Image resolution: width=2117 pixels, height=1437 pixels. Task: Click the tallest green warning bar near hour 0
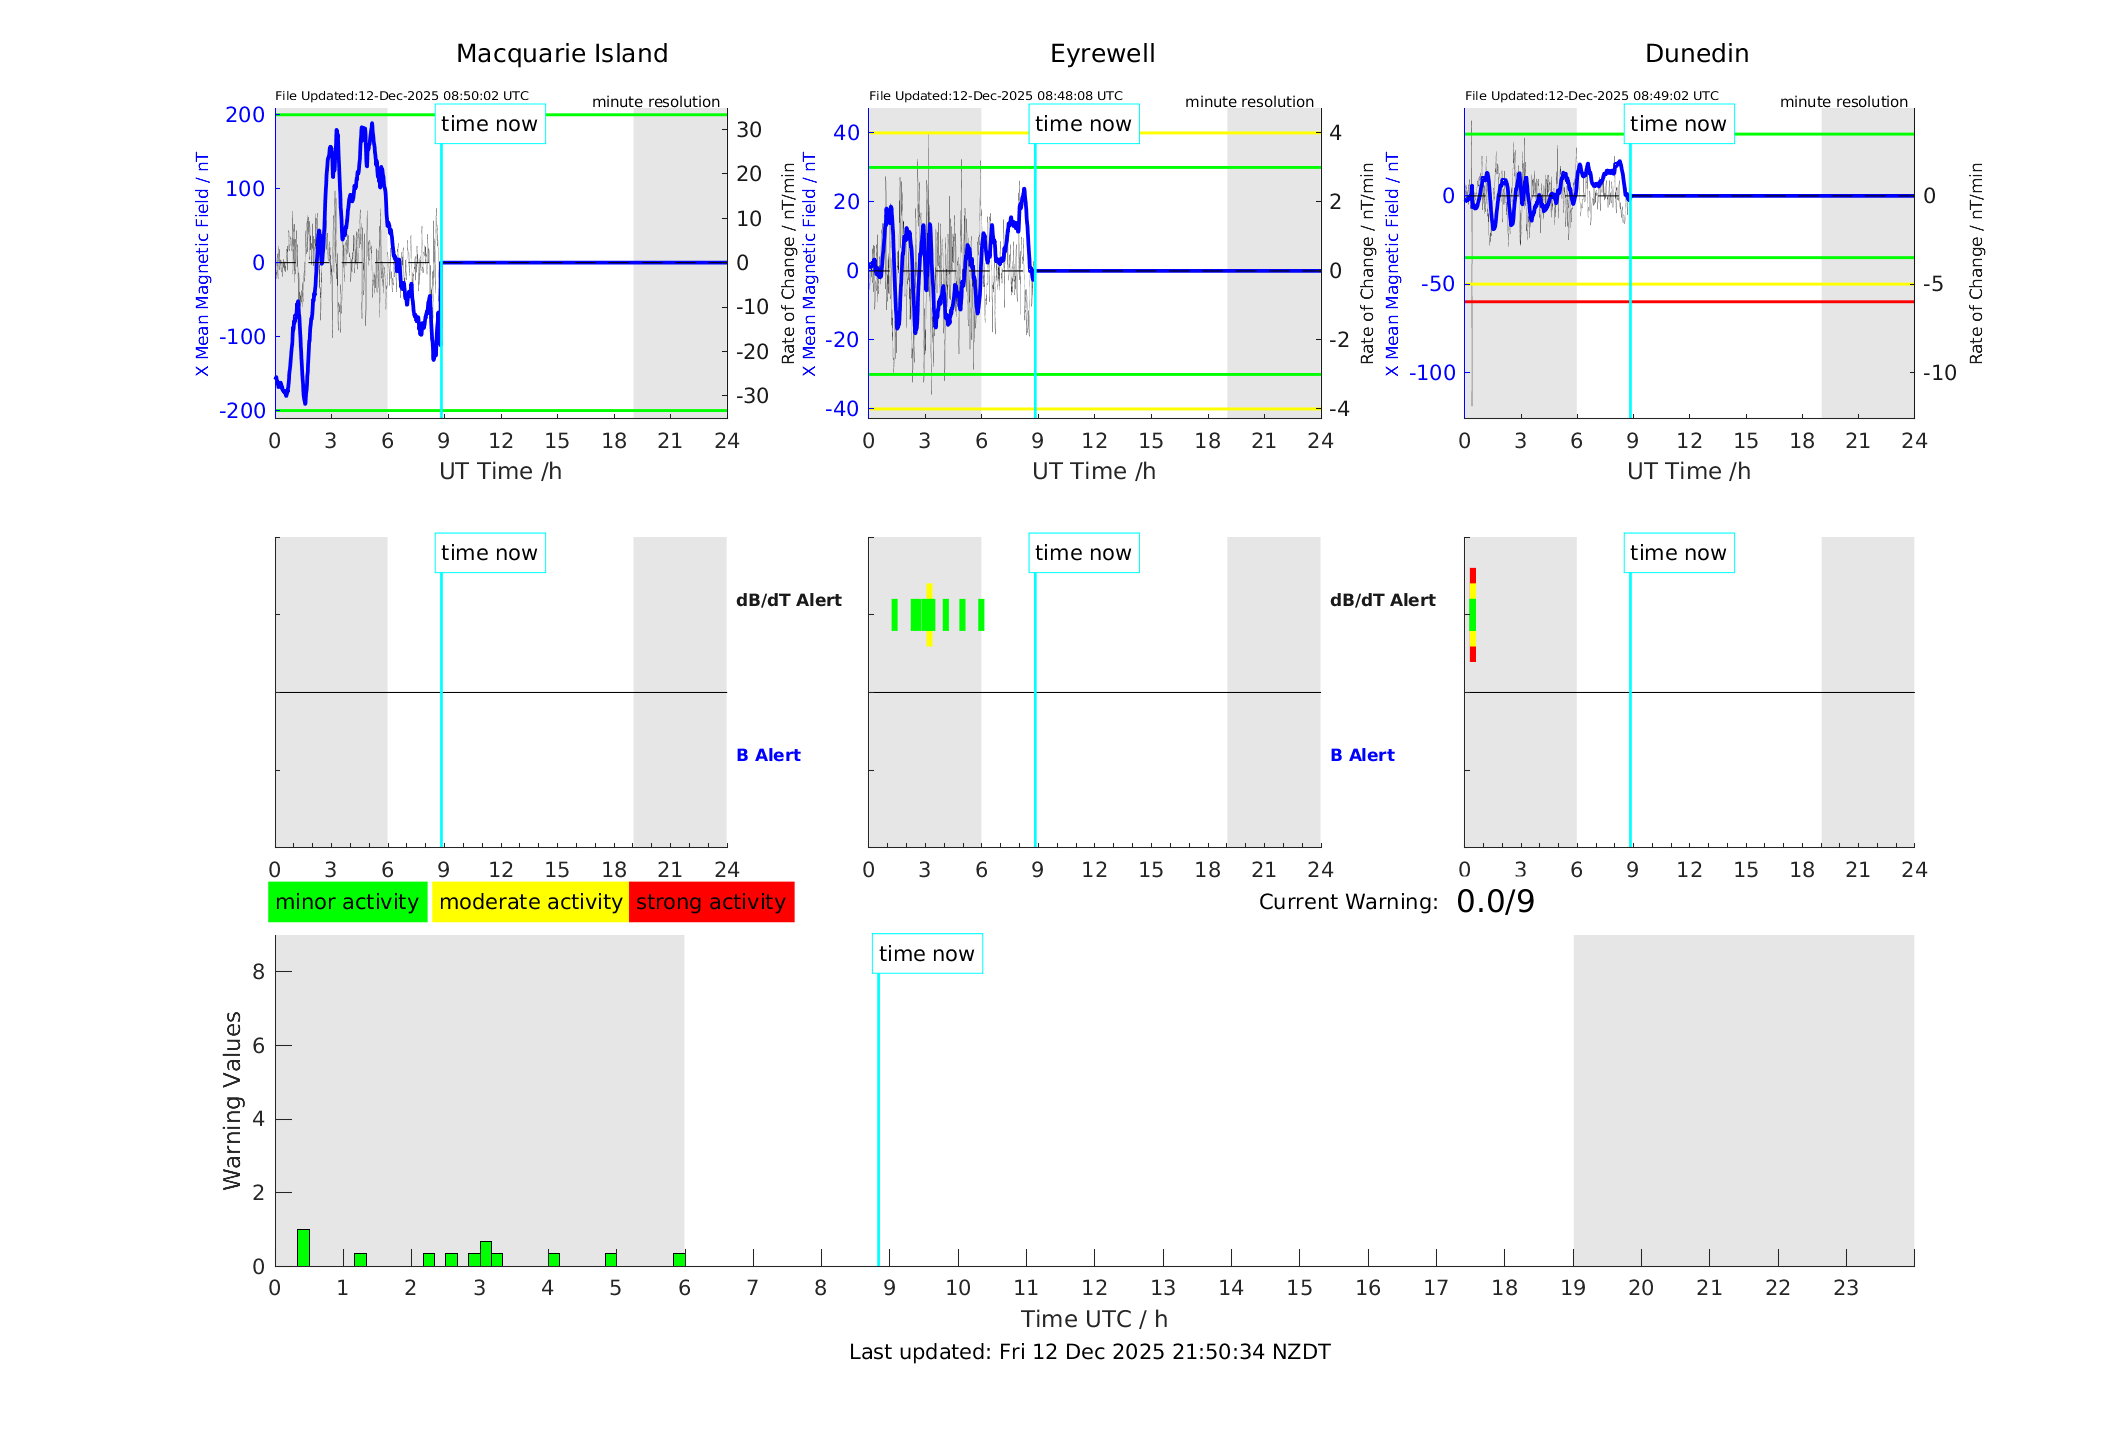coord(303,1247)
